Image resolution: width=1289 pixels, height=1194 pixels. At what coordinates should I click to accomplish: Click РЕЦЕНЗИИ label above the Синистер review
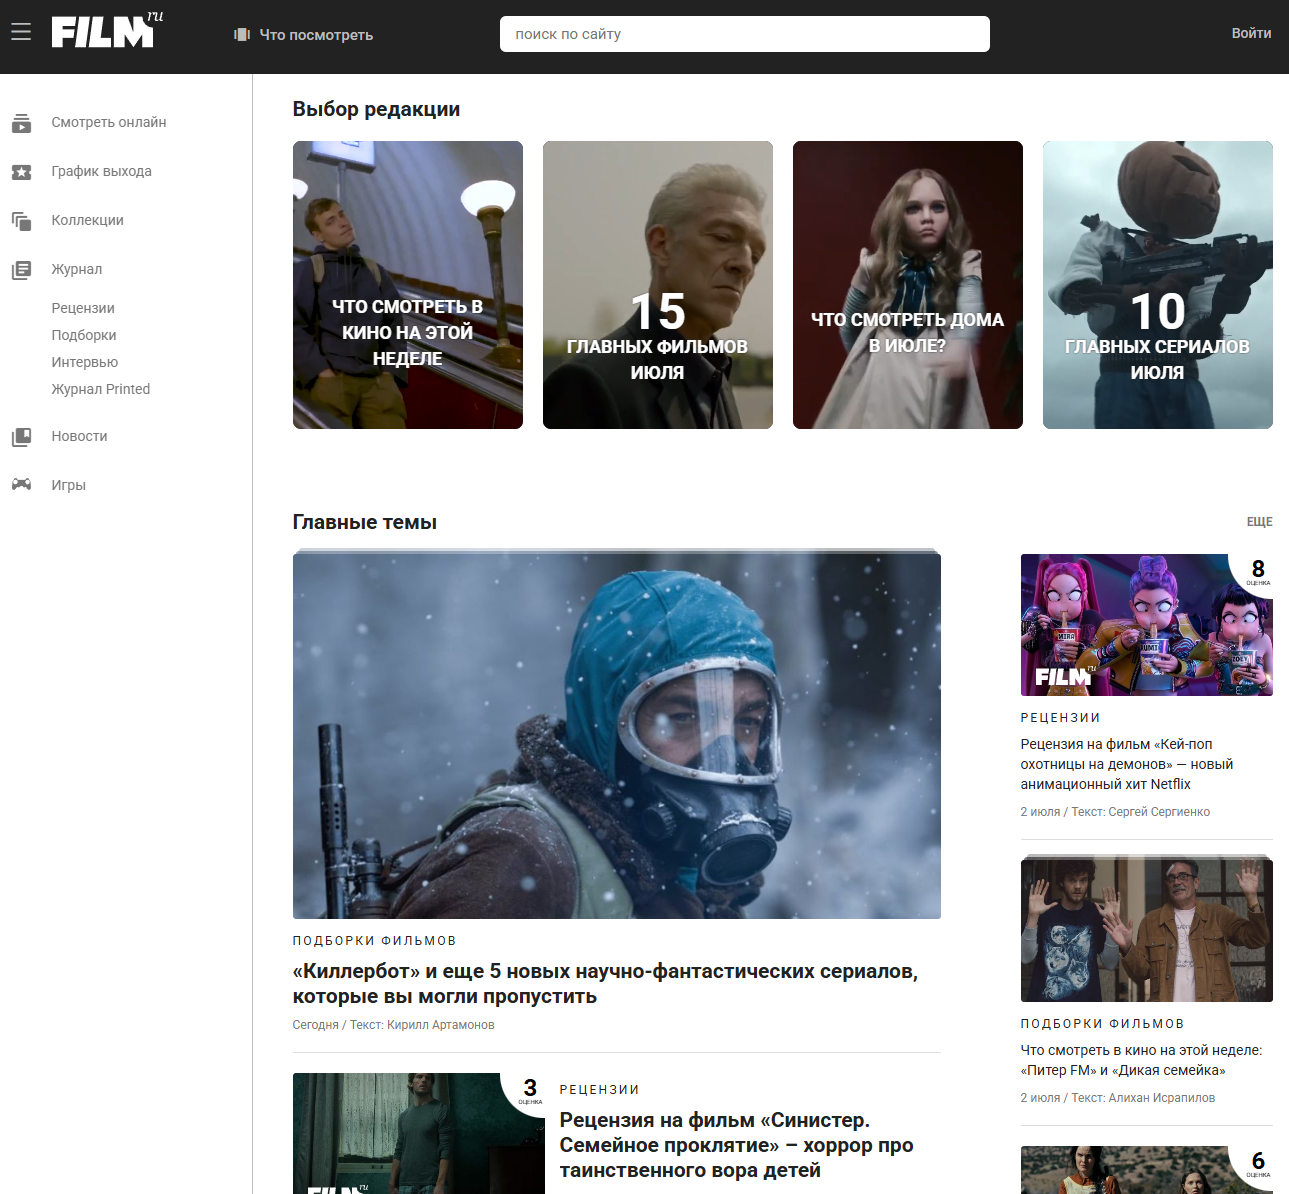click(599, 1090)
